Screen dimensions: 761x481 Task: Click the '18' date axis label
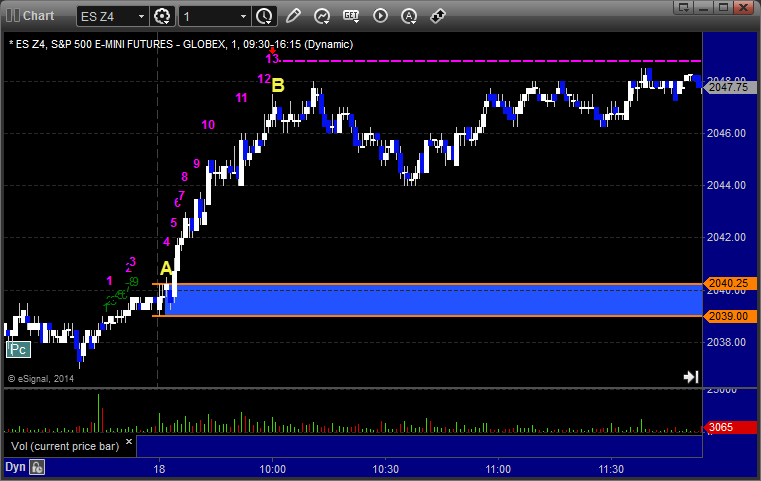159,469
